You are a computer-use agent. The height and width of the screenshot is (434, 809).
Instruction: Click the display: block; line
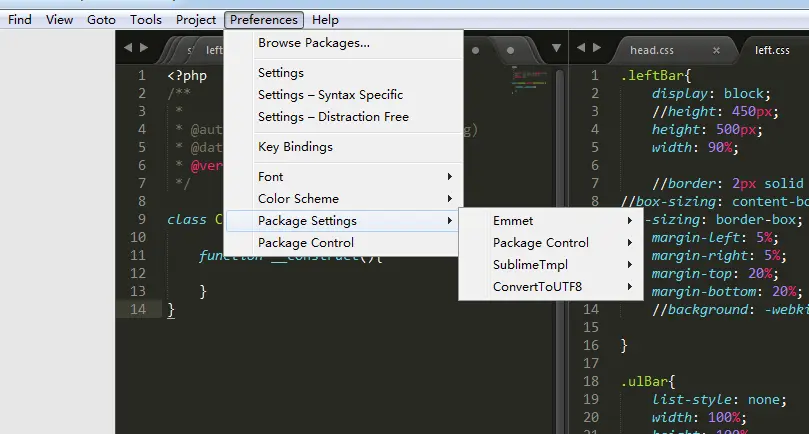point(711,94)
